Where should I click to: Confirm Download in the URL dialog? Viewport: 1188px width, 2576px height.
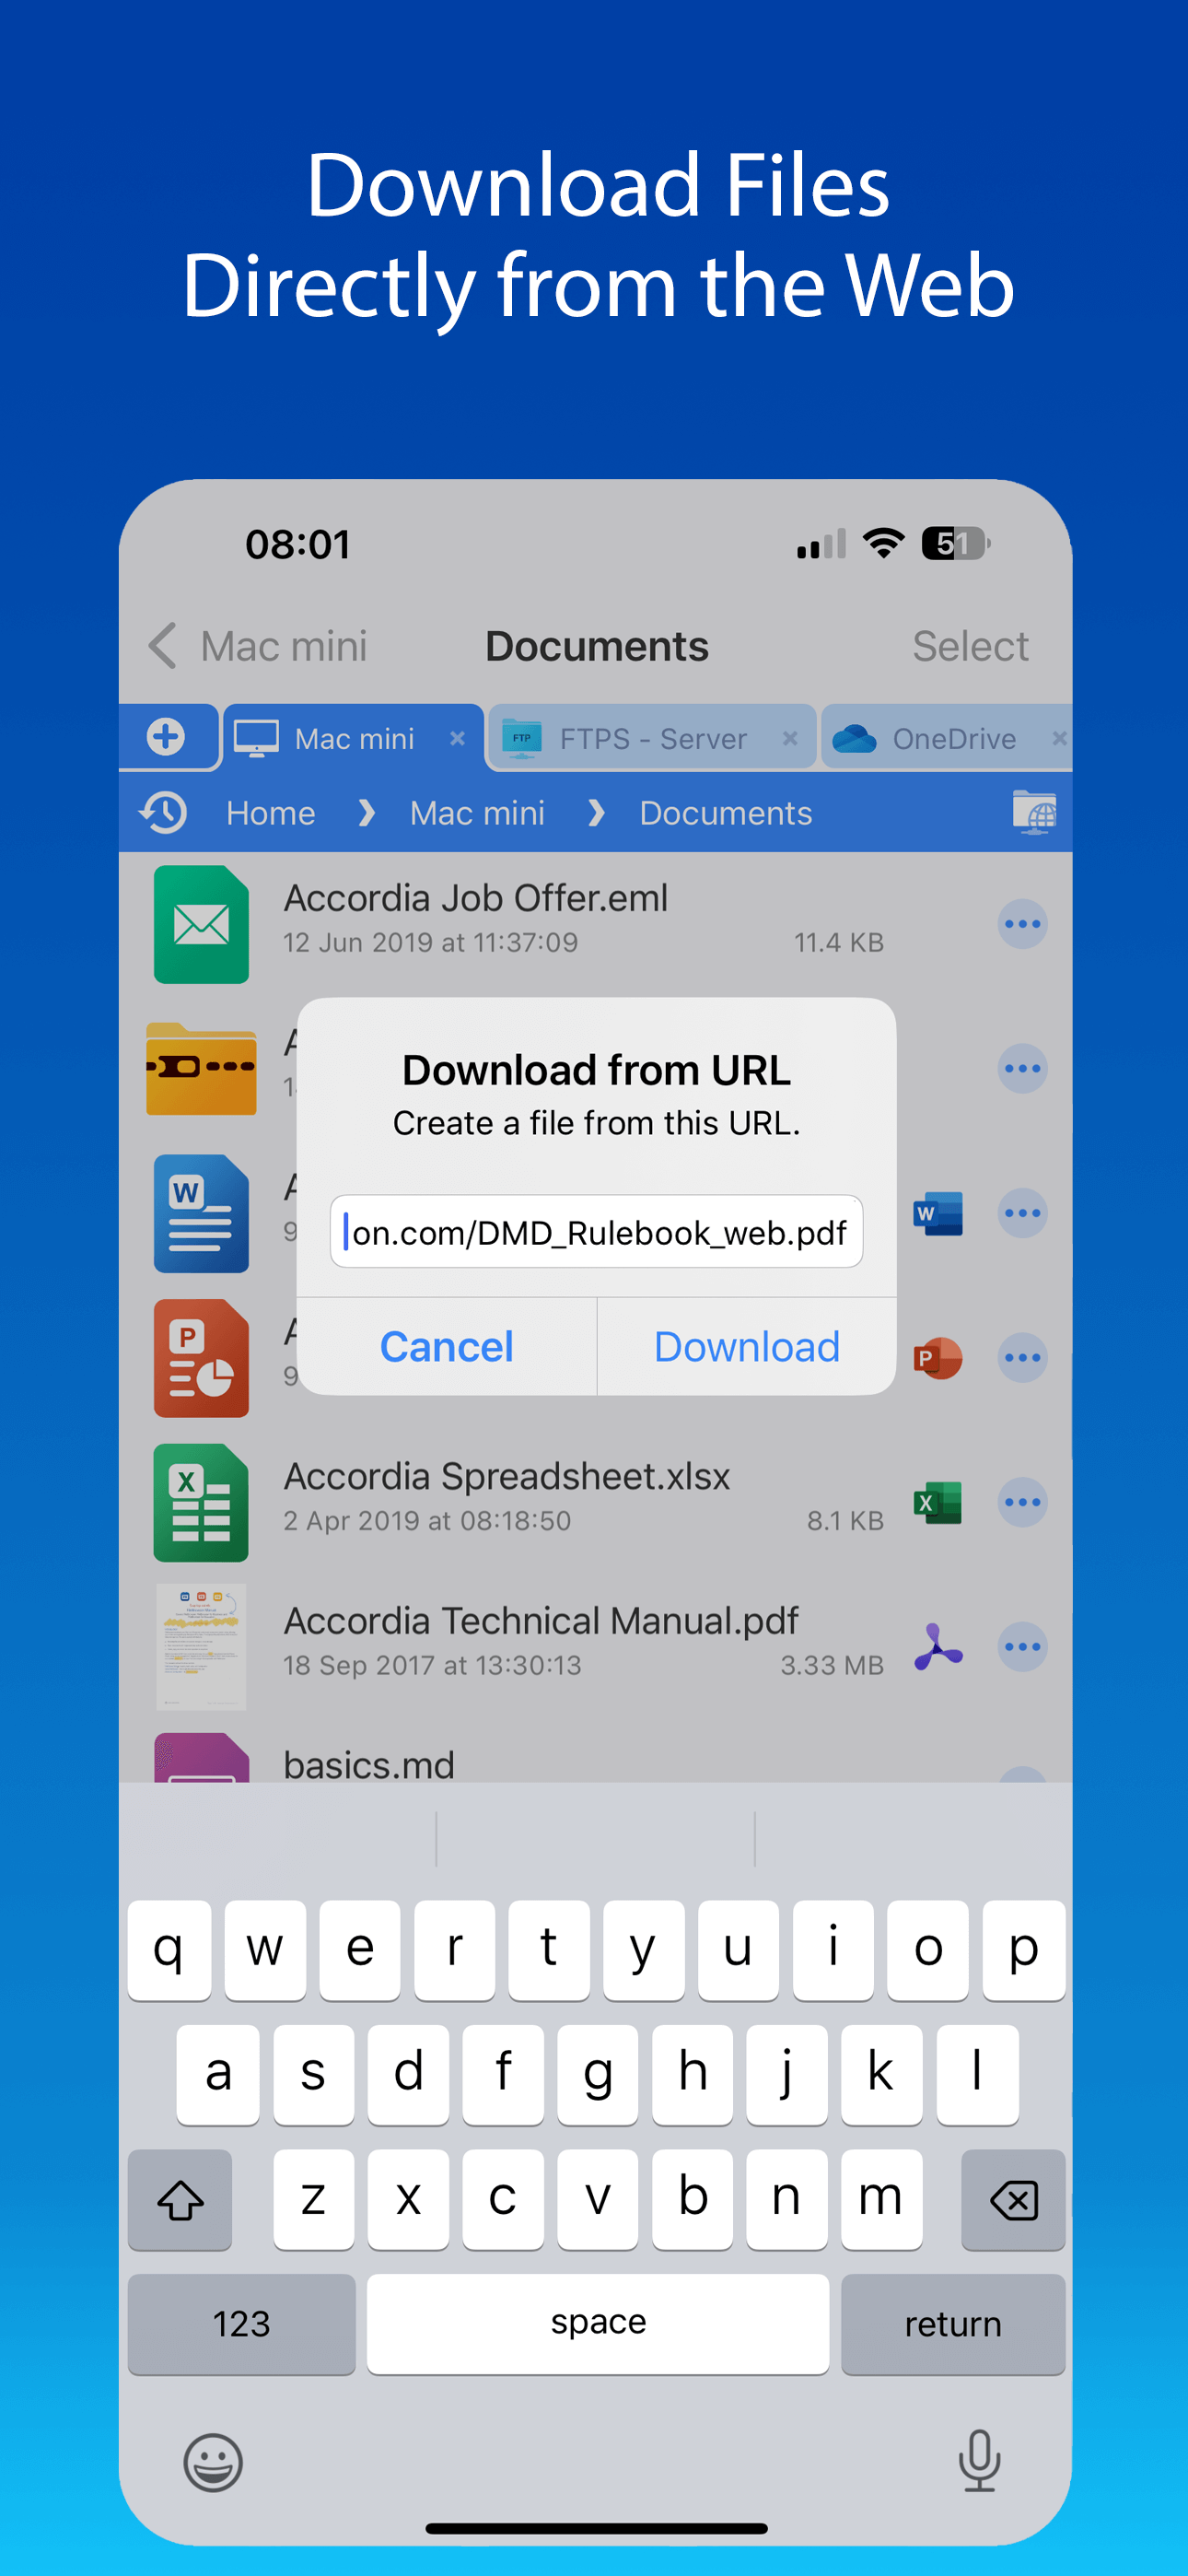tap(747, 1347)
